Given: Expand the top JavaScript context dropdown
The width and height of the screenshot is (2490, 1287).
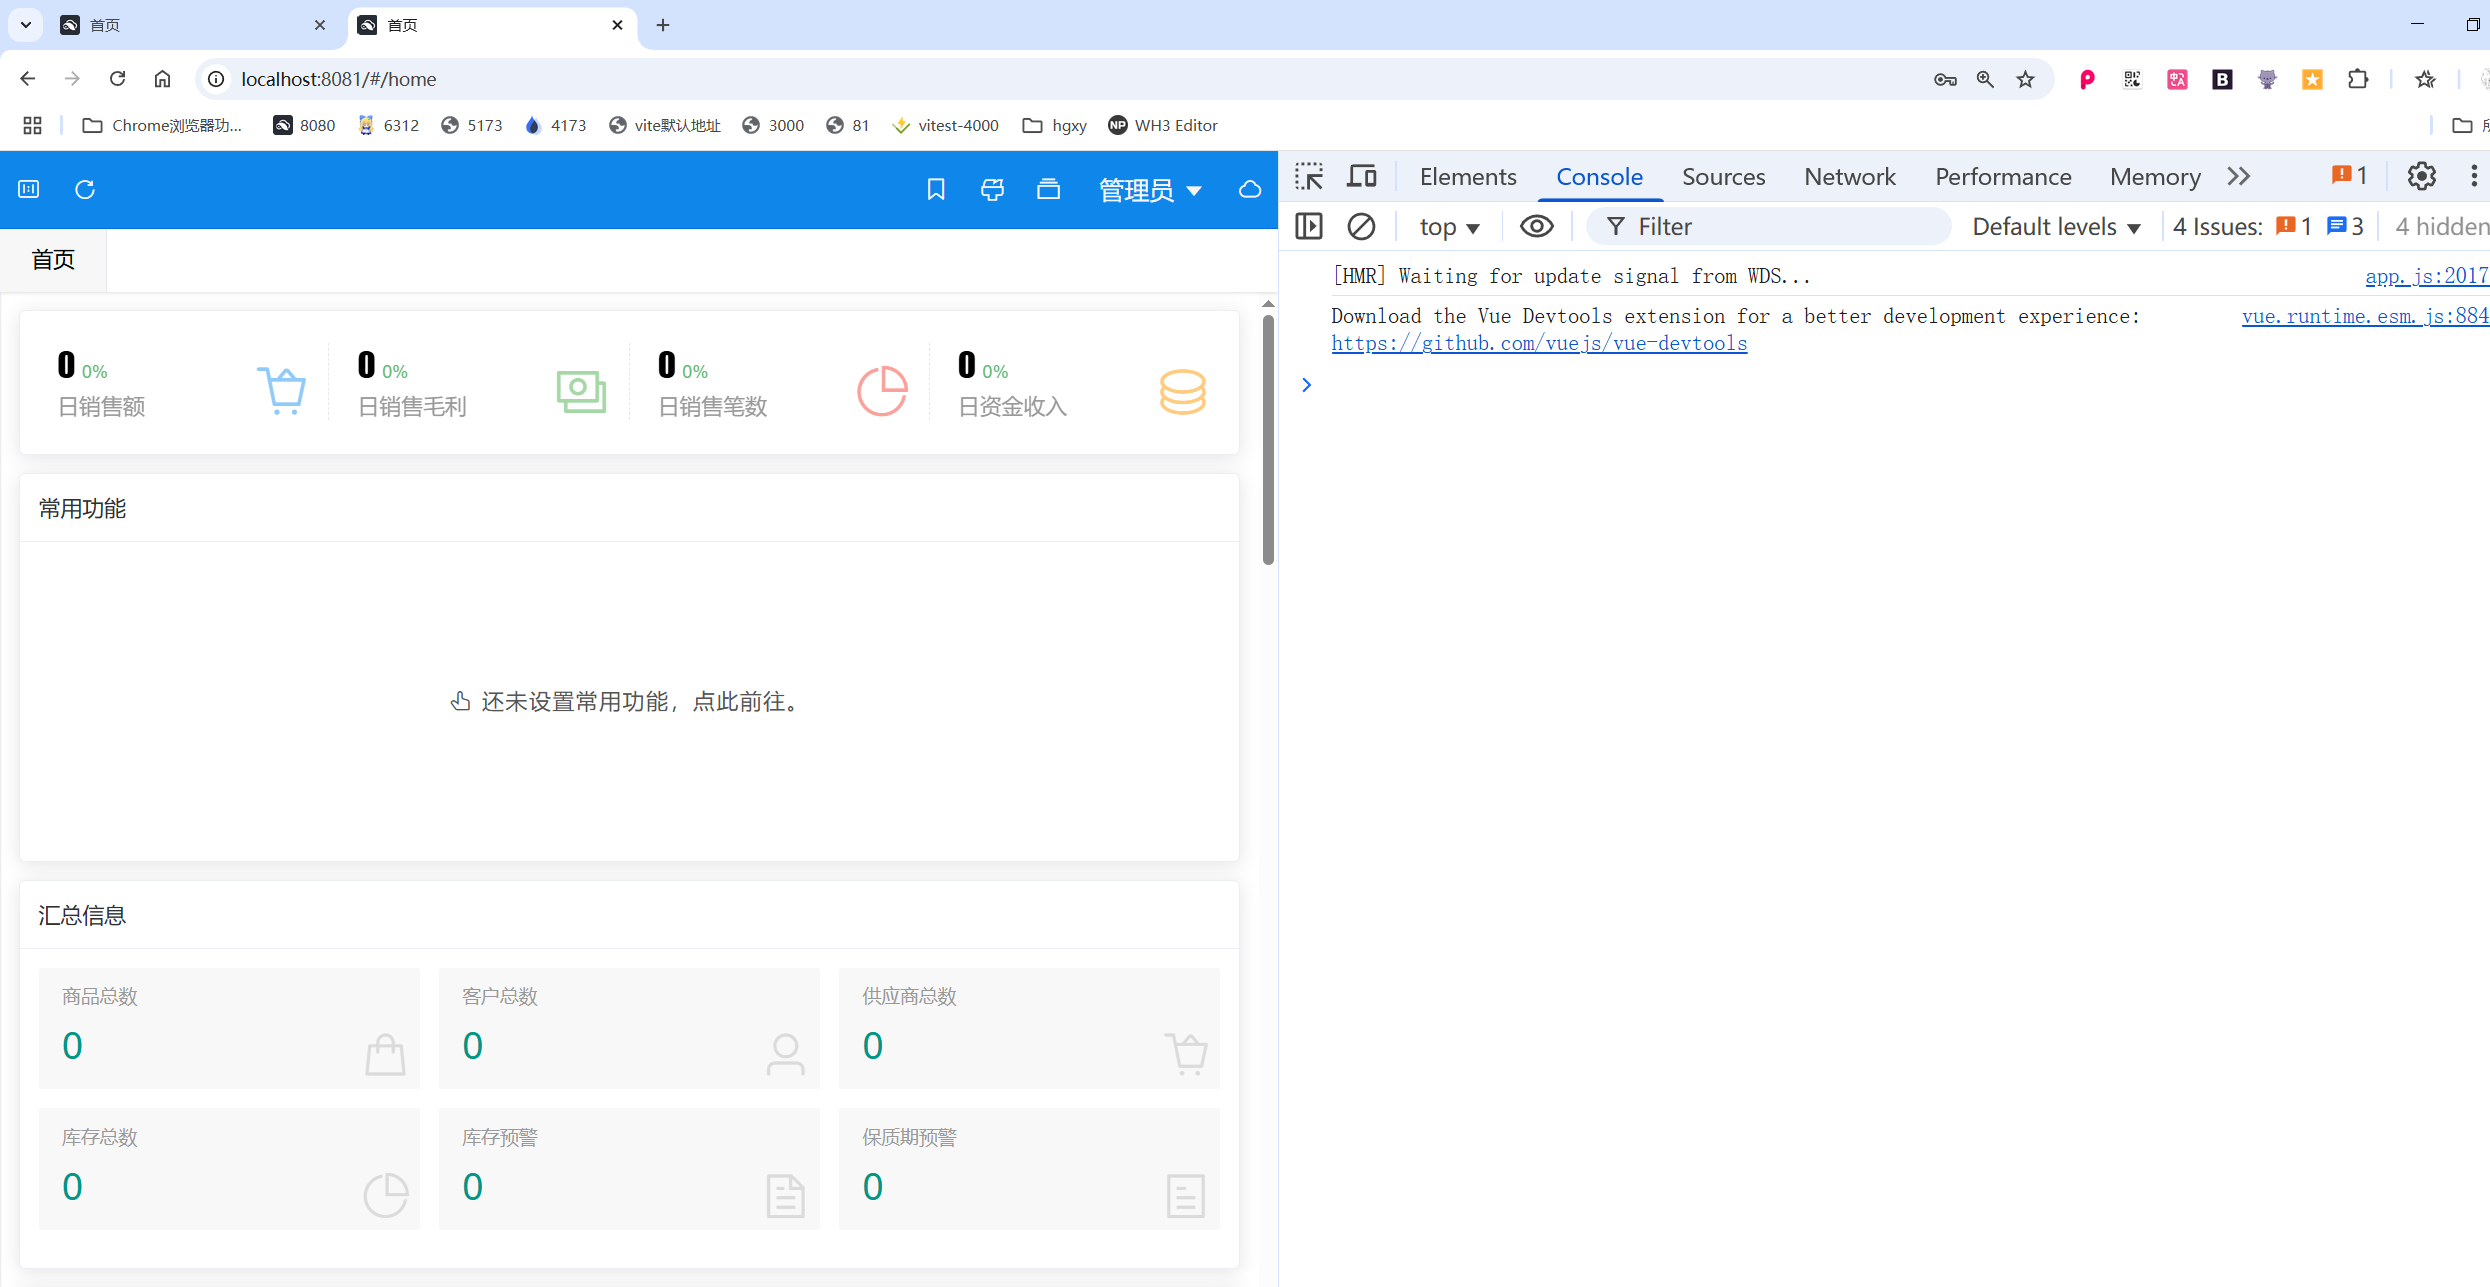Looking at the screenshot, I should [x=1448, y=227].
